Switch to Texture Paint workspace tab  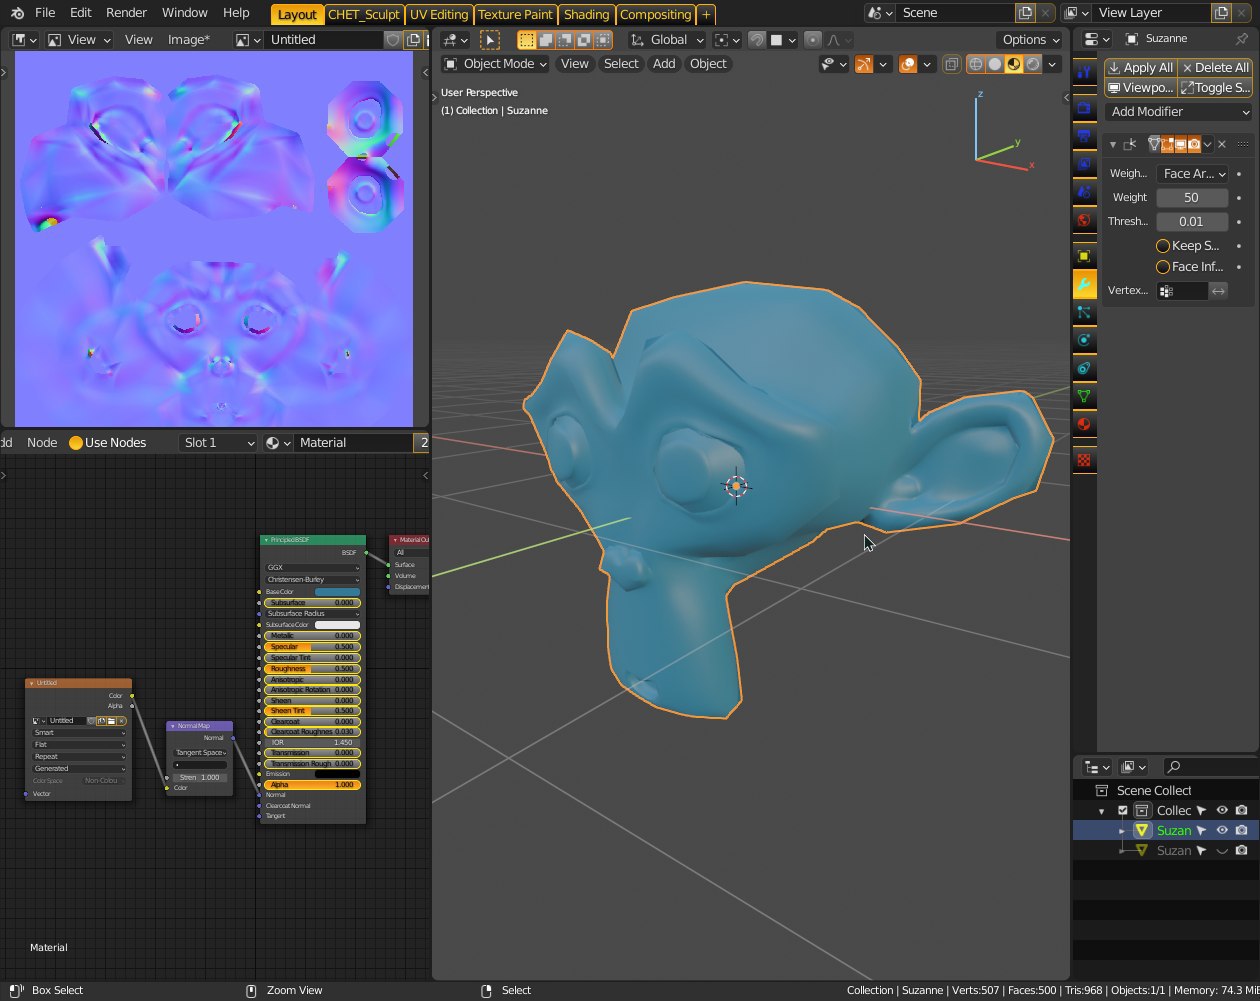point(516,14)
